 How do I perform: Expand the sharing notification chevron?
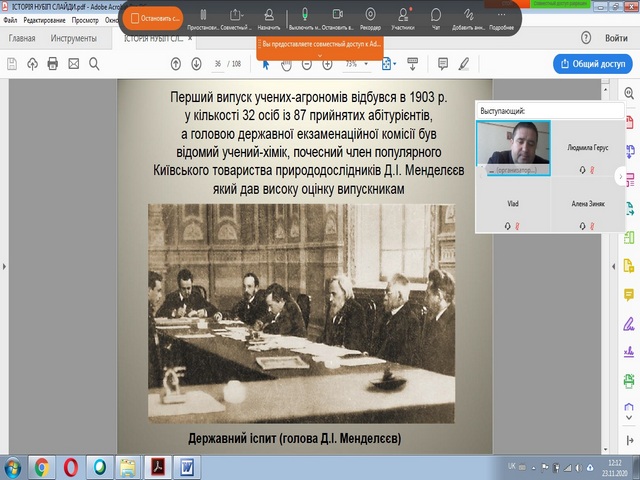coord(320,55)
